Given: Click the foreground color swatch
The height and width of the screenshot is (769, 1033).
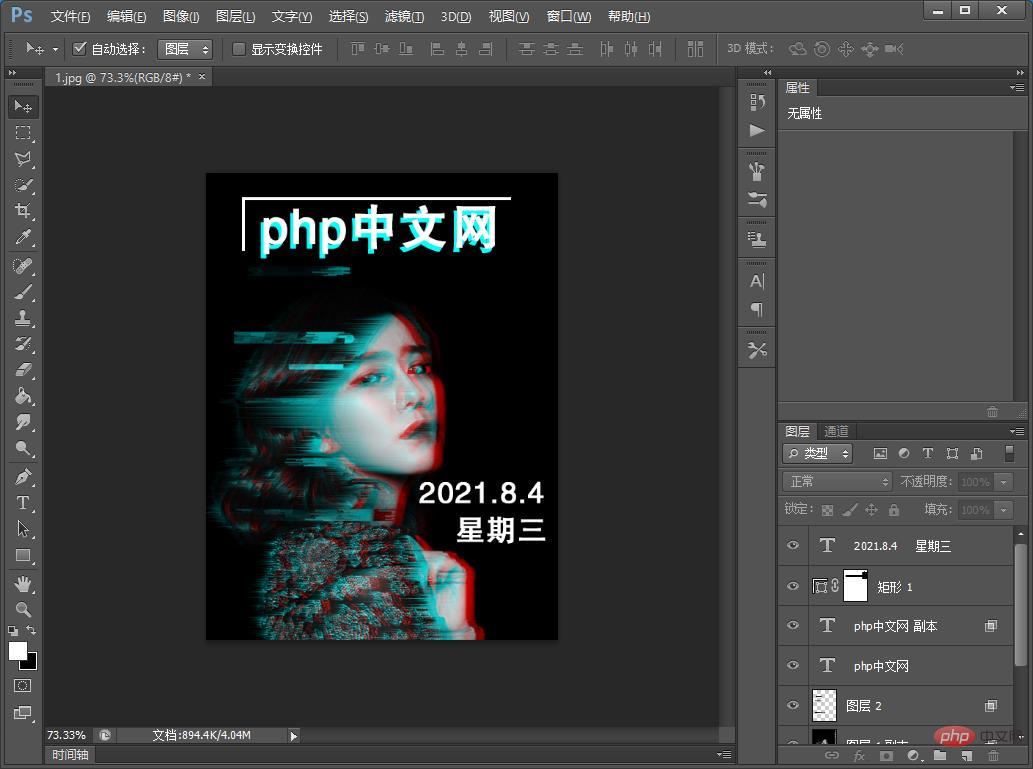Looking at the screenshot, I should [16, 650].
